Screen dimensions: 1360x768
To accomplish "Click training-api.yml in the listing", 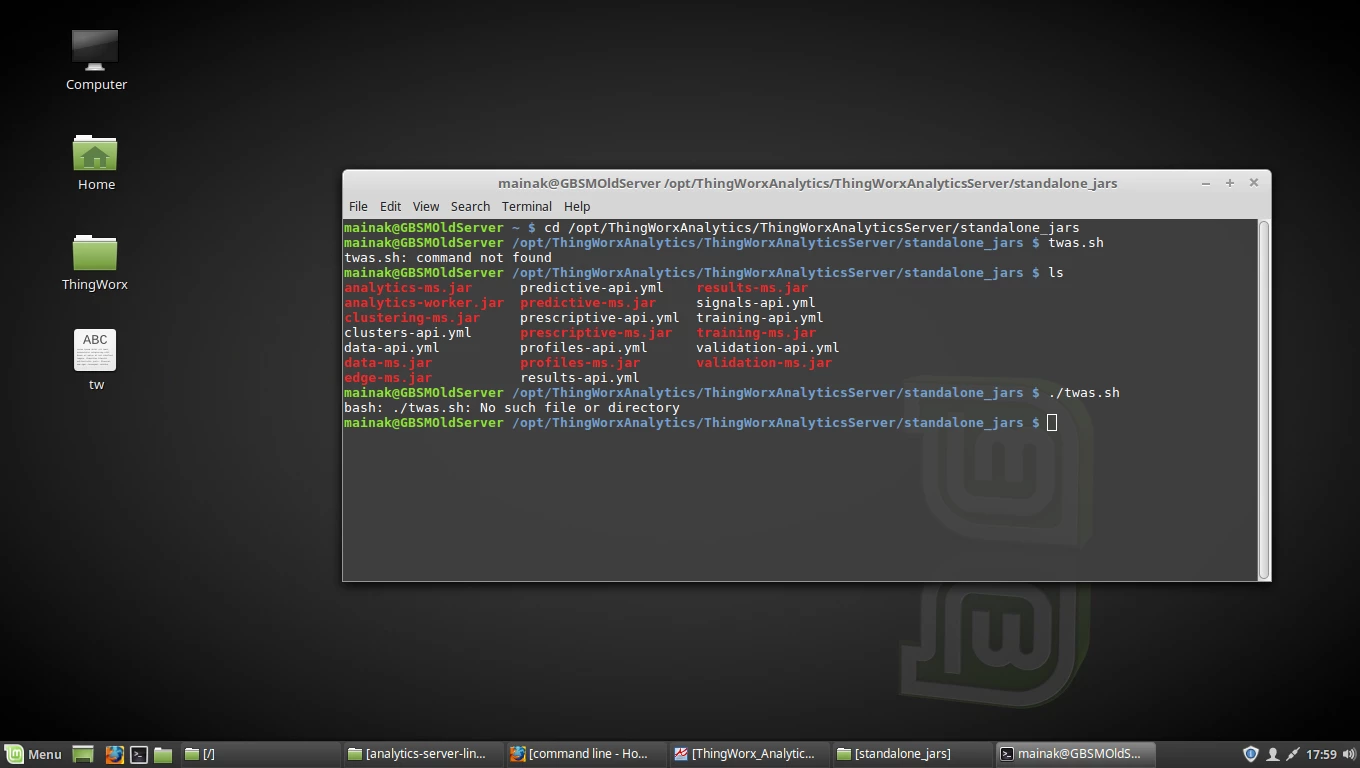I will [x=760, y=318].
